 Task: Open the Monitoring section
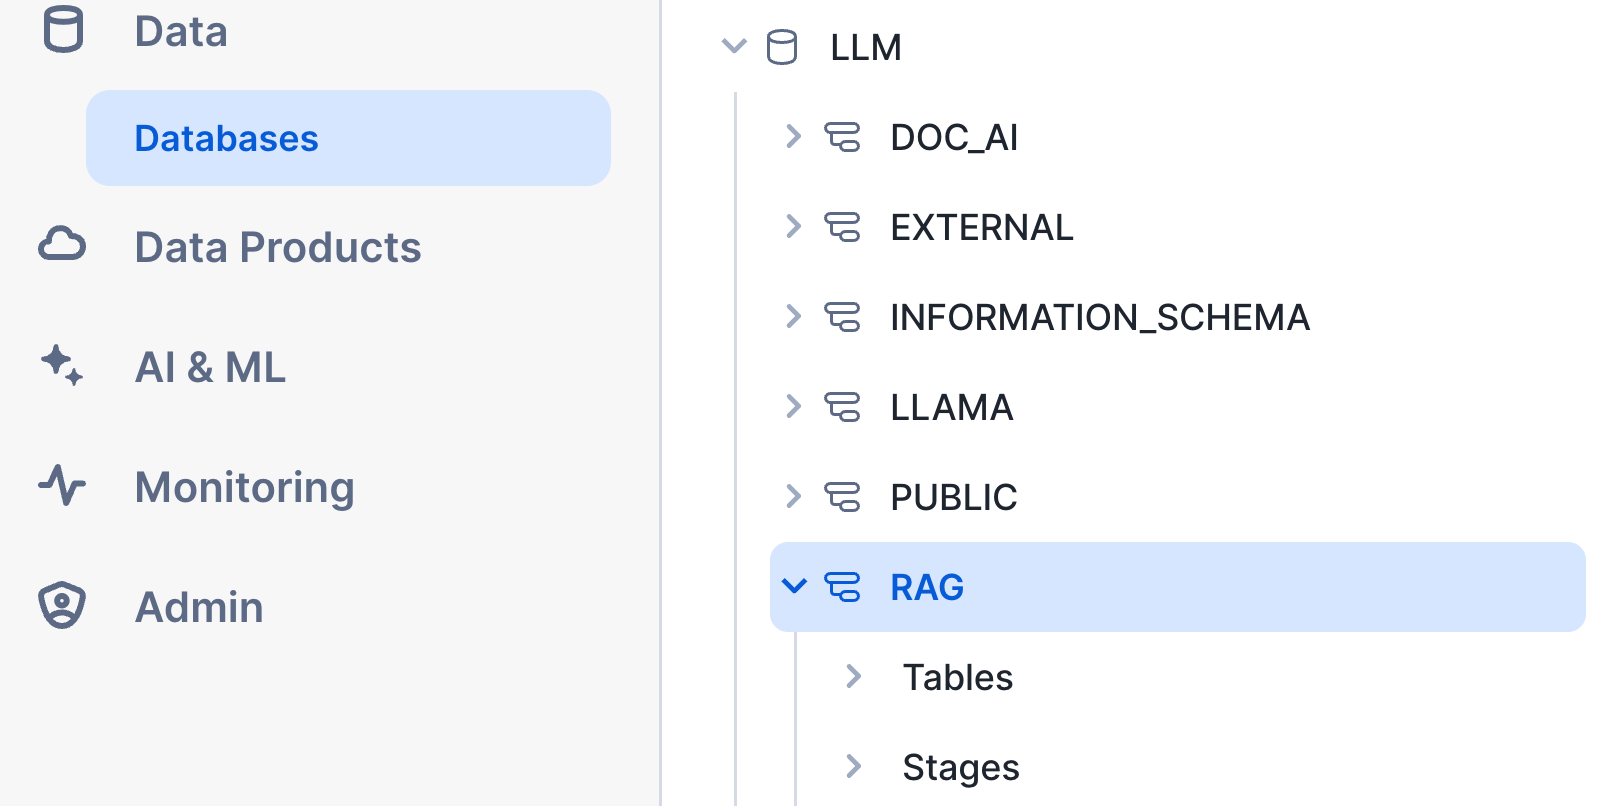[245, 488]
